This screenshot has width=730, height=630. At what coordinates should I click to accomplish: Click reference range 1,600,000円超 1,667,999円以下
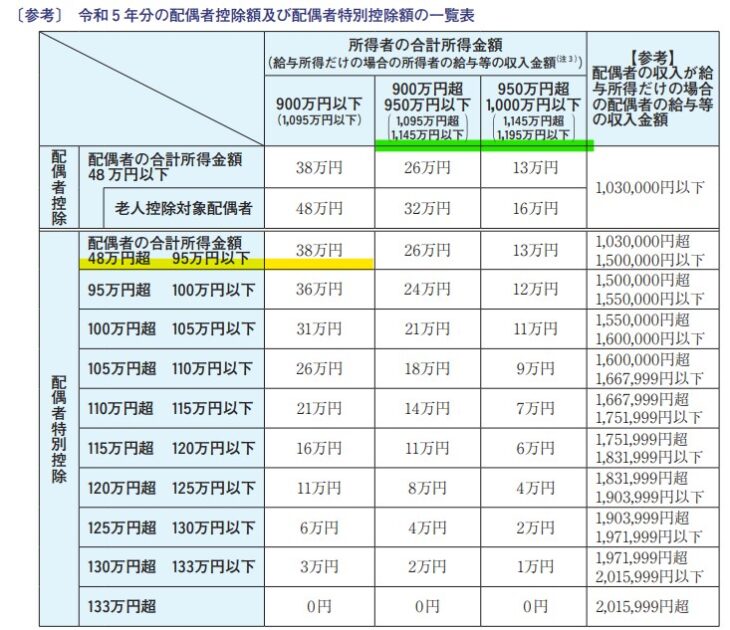click(650, 369)
